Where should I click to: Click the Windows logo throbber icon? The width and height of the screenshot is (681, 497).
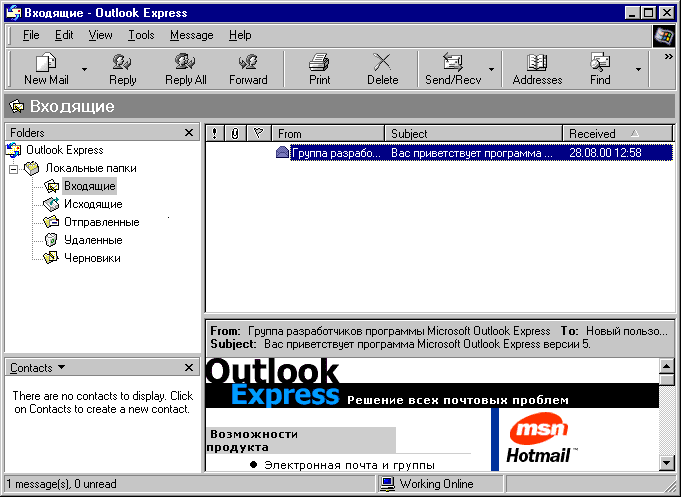(x=664, y=36)
